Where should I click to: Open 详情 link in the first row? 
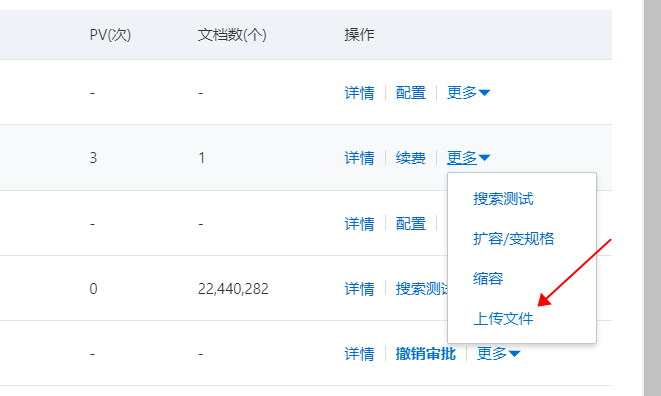[x=359, y=93]
